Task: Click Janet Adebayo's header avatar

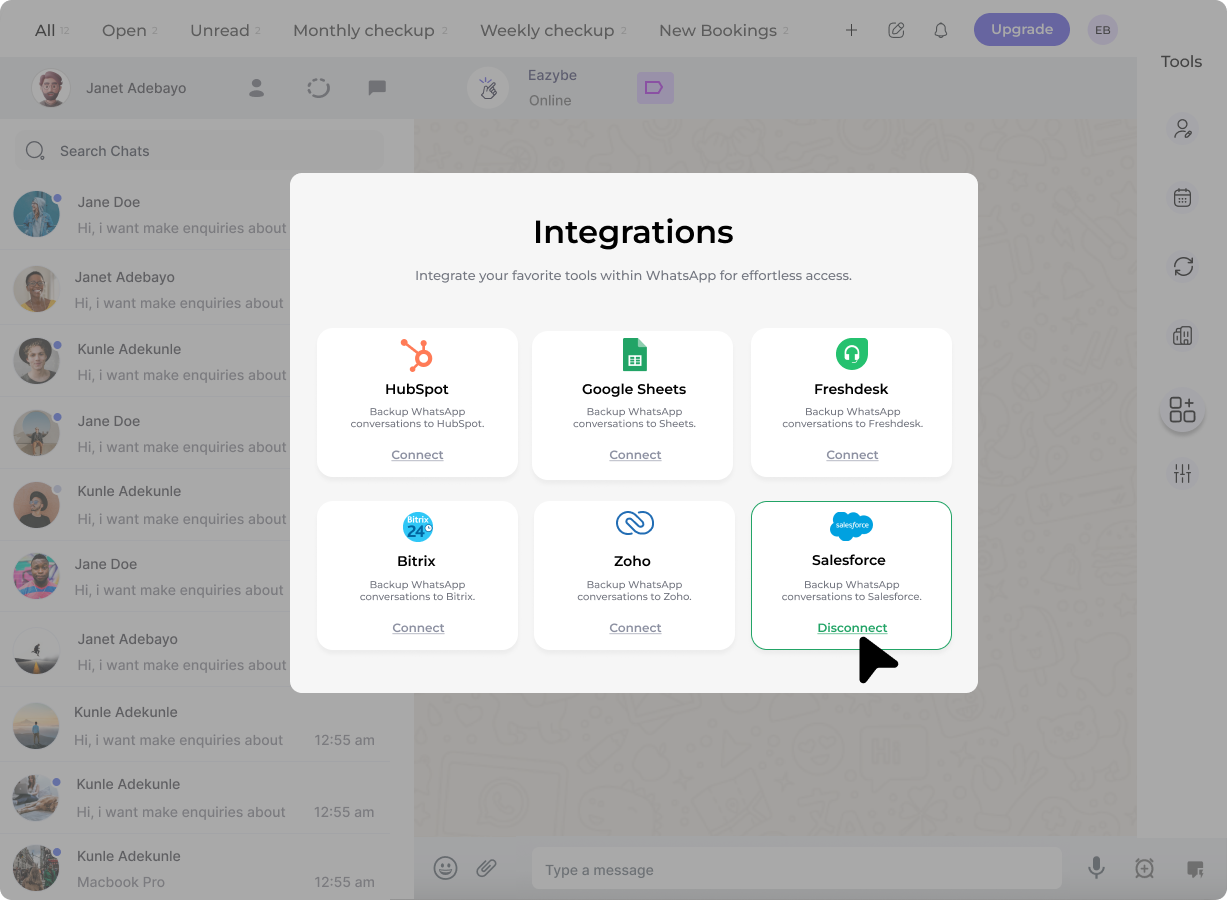Action: click(x=50, y=88)
